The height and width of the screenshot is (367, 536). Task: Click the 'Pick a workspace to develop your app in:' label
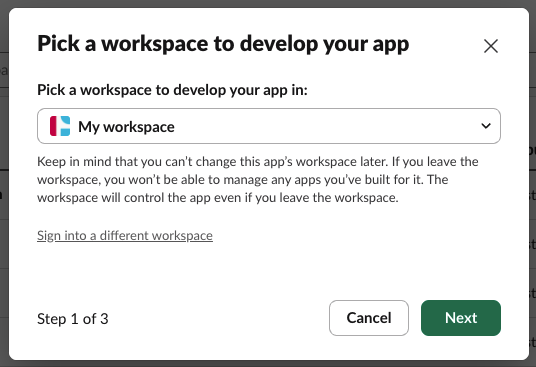(173, 90)
